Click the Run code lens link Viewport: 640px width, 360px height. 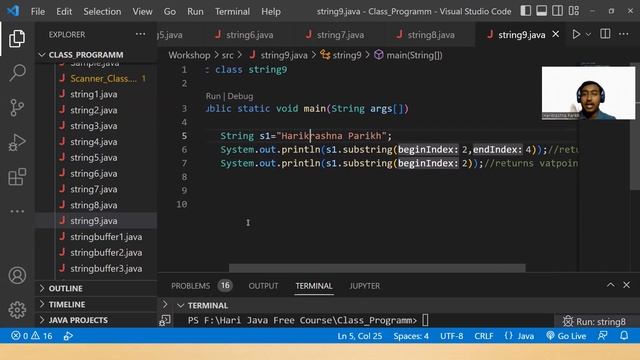[x=213, y=96]
